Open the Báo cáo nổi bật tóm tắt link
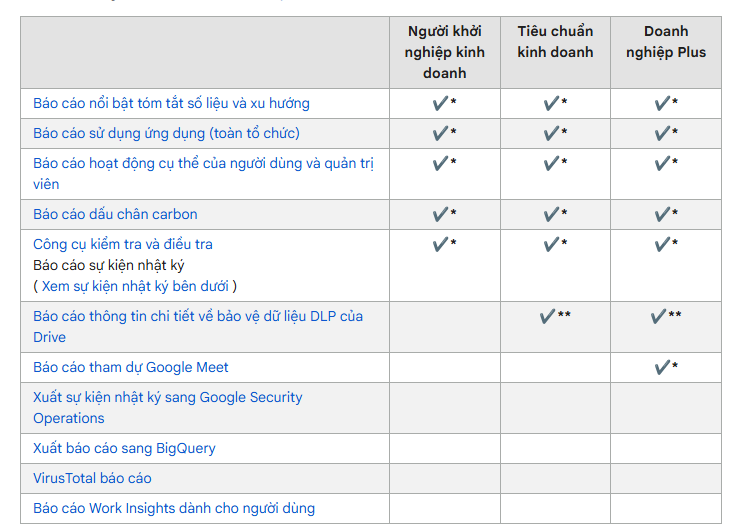Screen dimensions: 732x528 [171, 103]
